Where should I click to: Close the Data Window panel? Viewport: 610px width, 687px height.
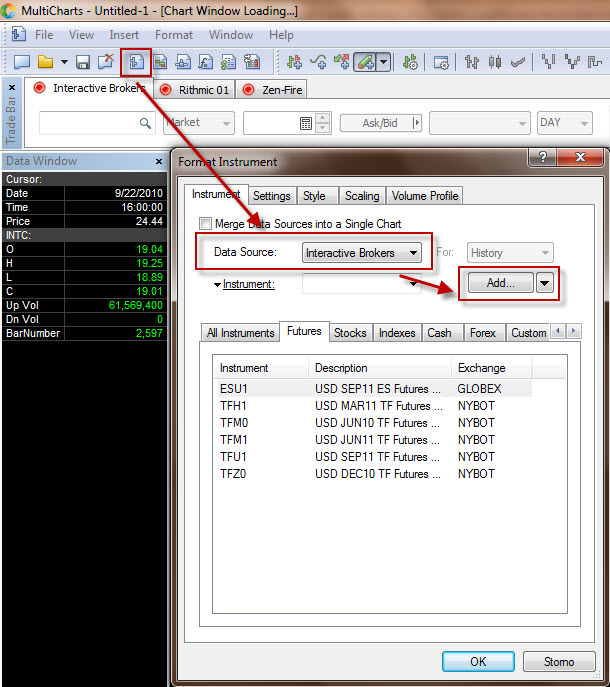click(x=159, y=162)
